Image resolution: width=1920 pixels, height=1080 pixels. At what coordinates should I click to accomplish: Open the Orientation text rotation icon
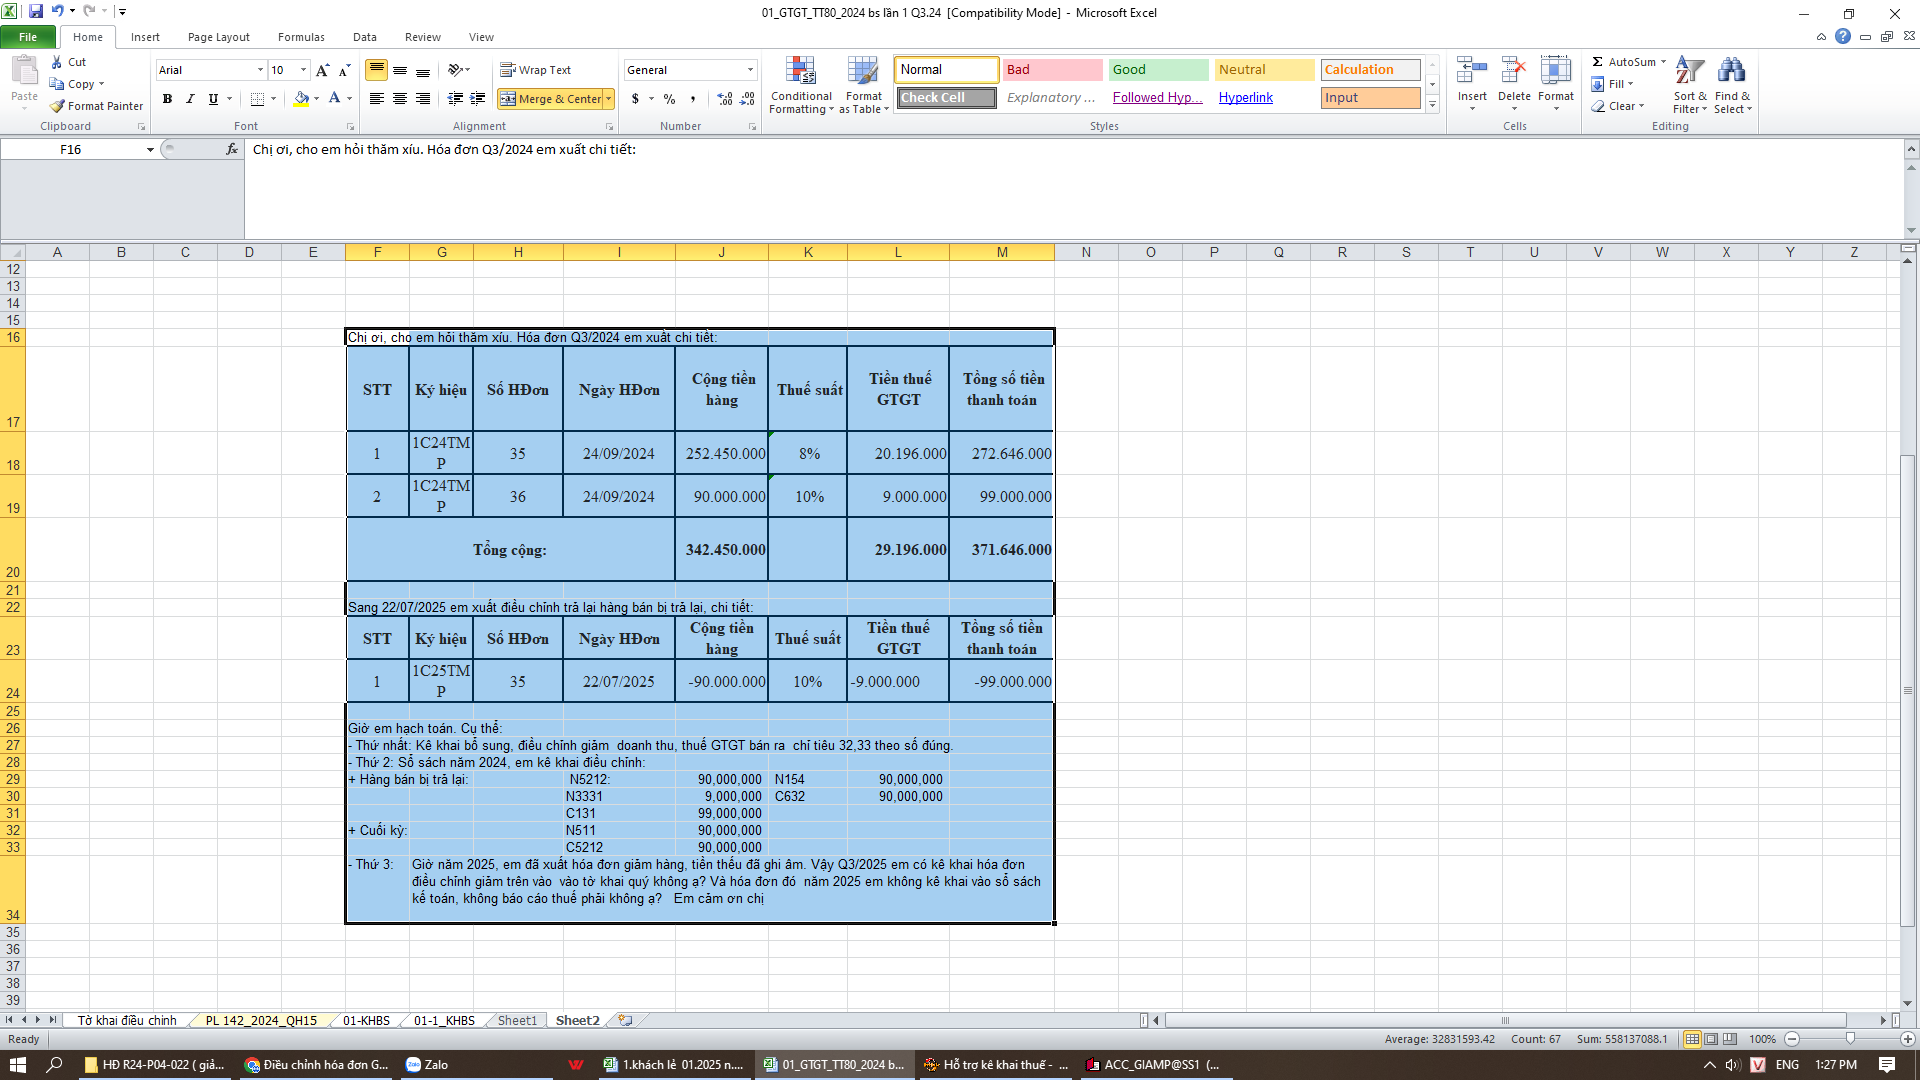coord(456,70)
